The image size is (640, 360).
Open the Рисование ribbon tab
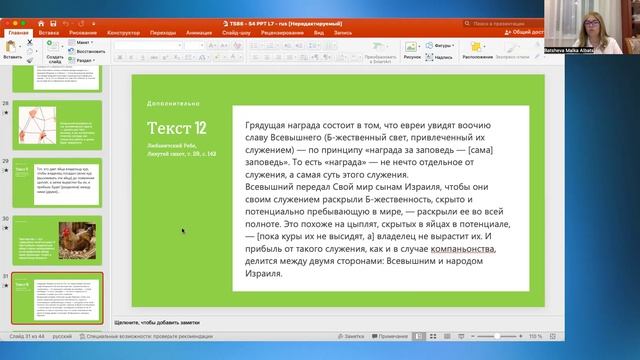pos(83,33)
